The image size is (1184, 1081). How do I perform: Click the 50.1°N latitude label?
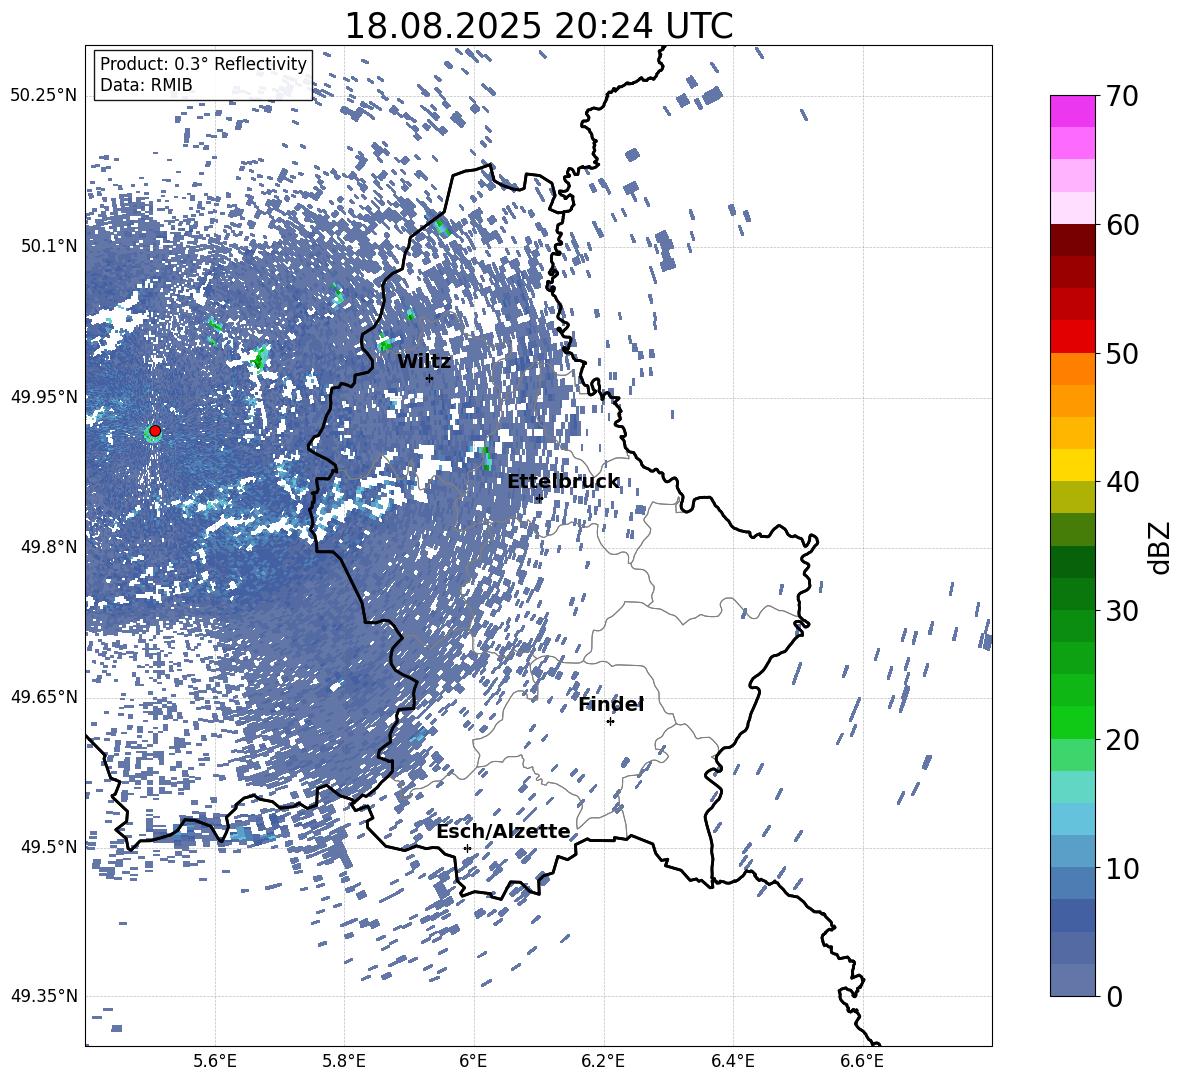(x=49, y=246)
